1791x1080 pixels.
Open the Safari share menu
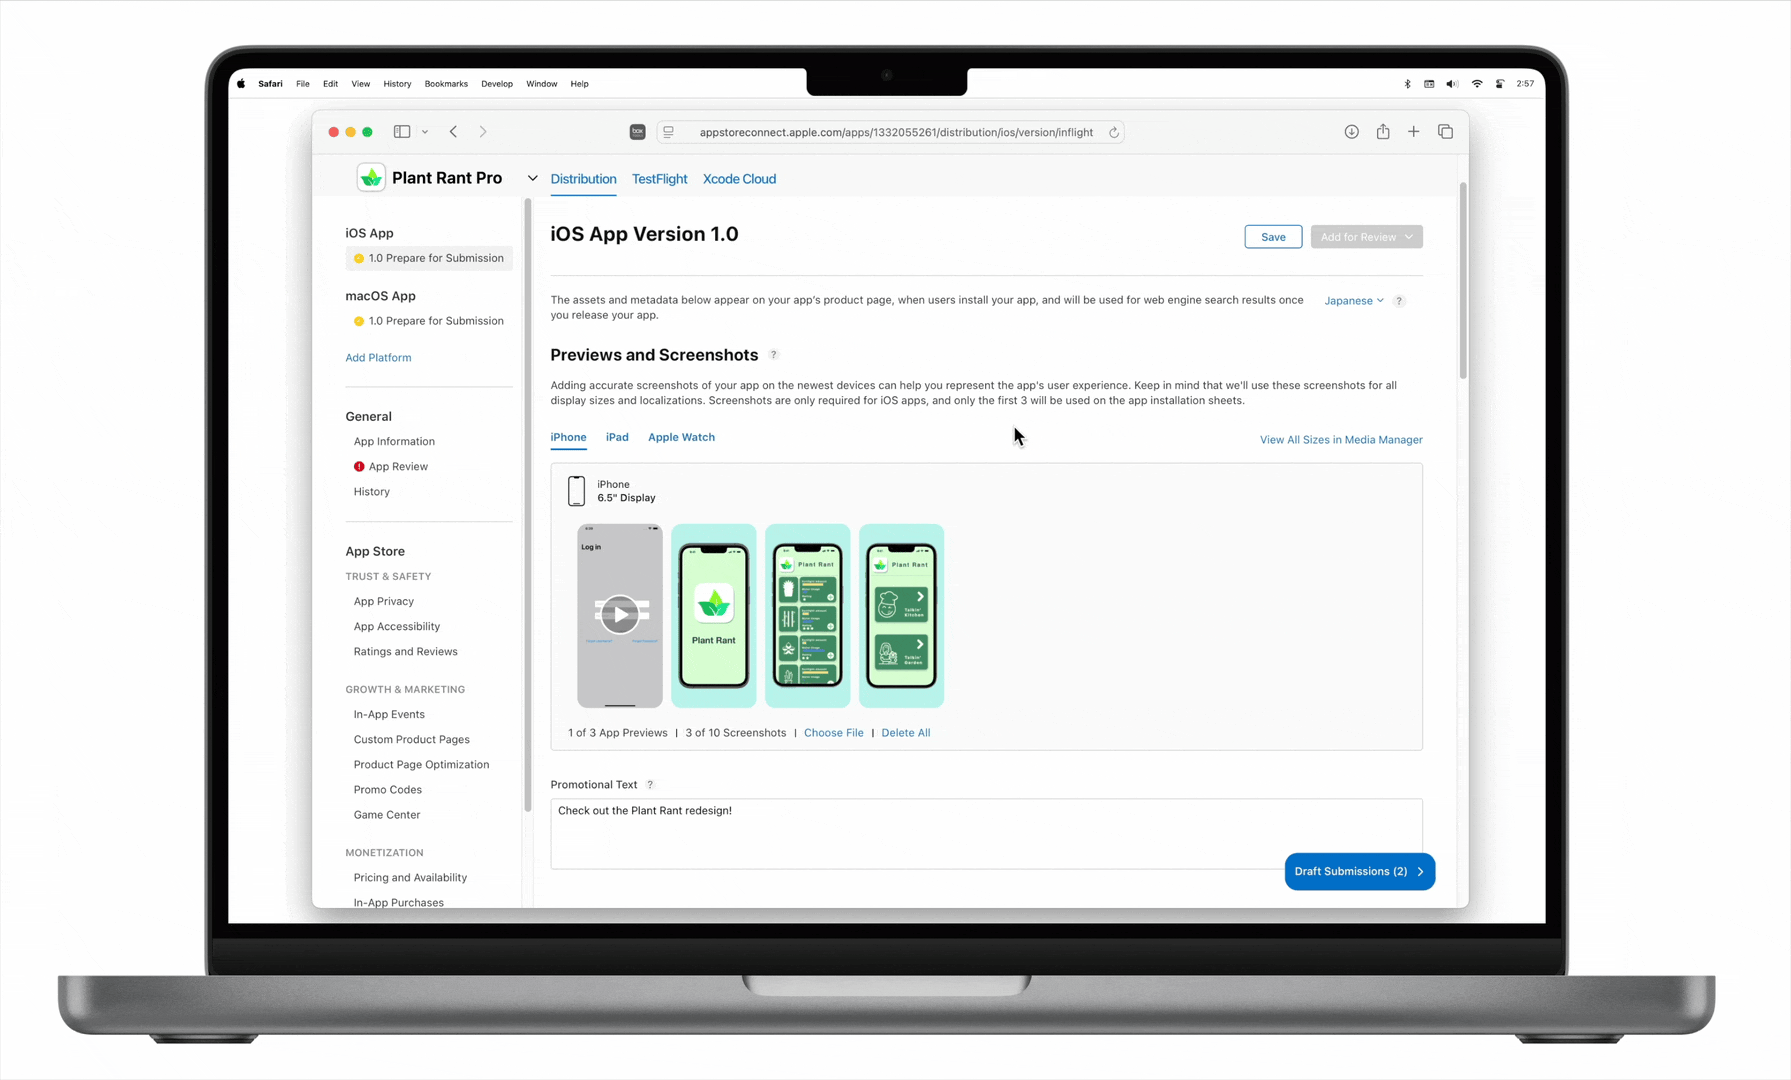point(1383,132)
